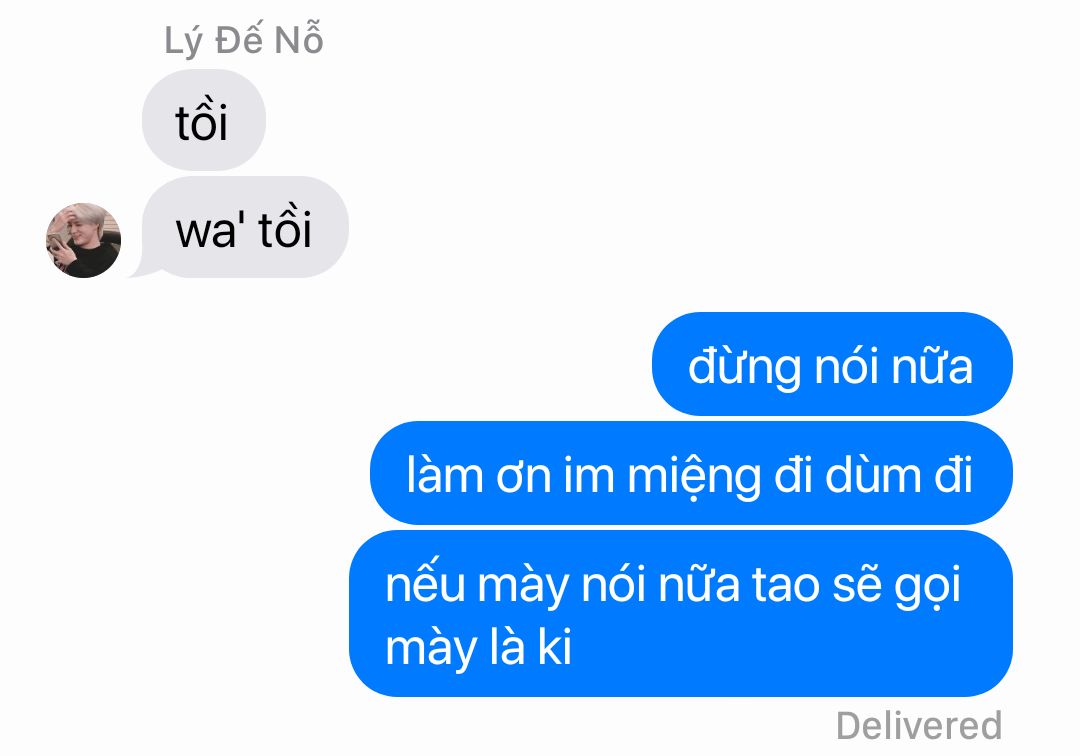
Task: Tap the "làm ơn im miệng đi dùm đi" bubble
Action: coord(692,473)
